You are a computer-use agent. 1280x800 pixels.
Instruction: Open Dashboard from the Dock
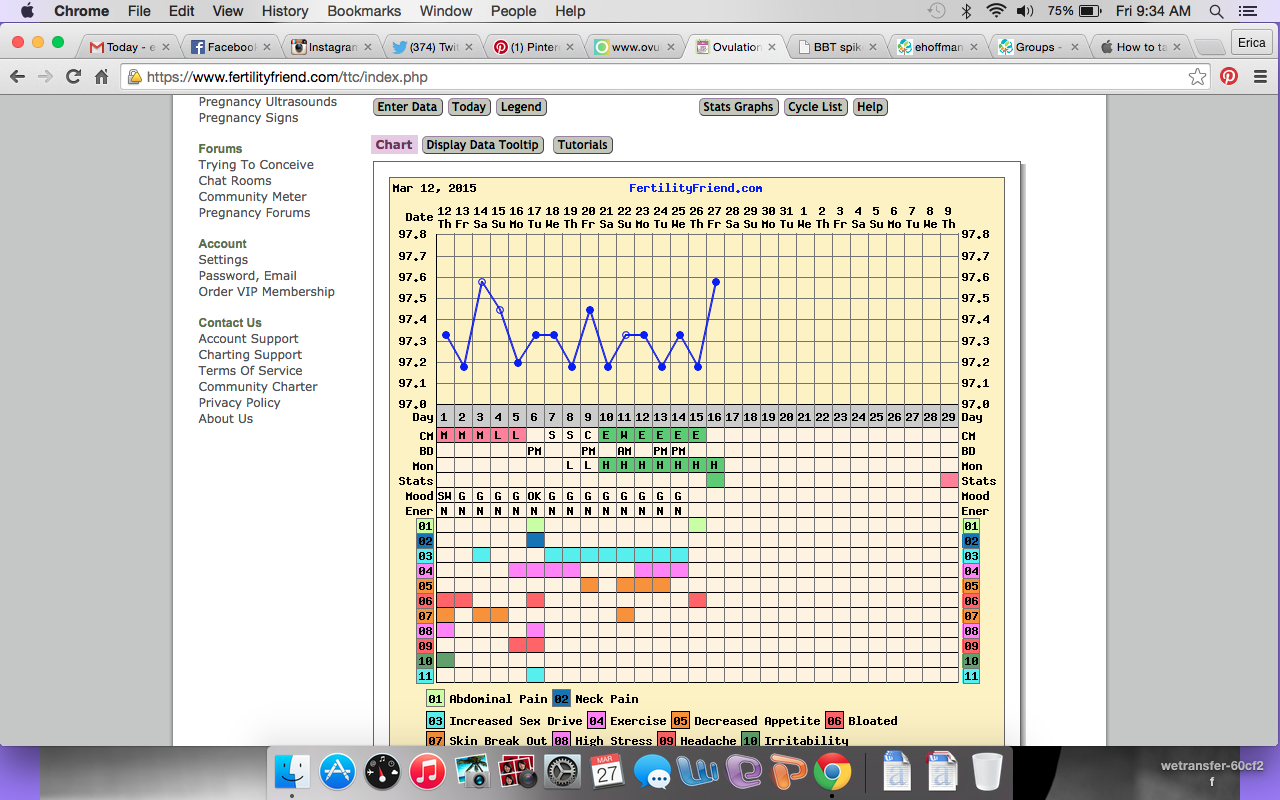[x=383, y=771]
